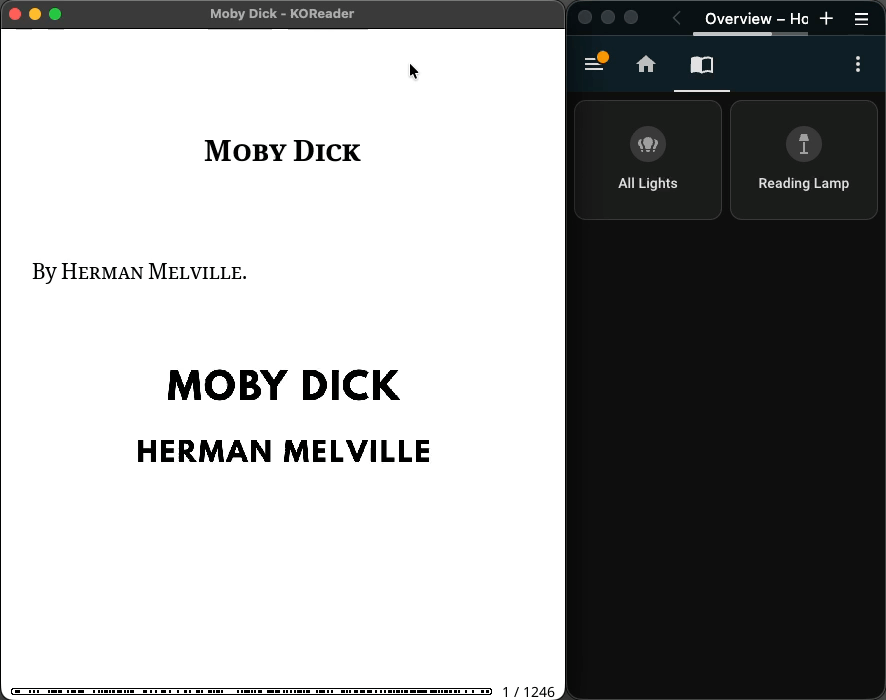Open the Home Assistant sidebar menu icon
The height and width of the screenshot is (700, 886).
[594, 64]
